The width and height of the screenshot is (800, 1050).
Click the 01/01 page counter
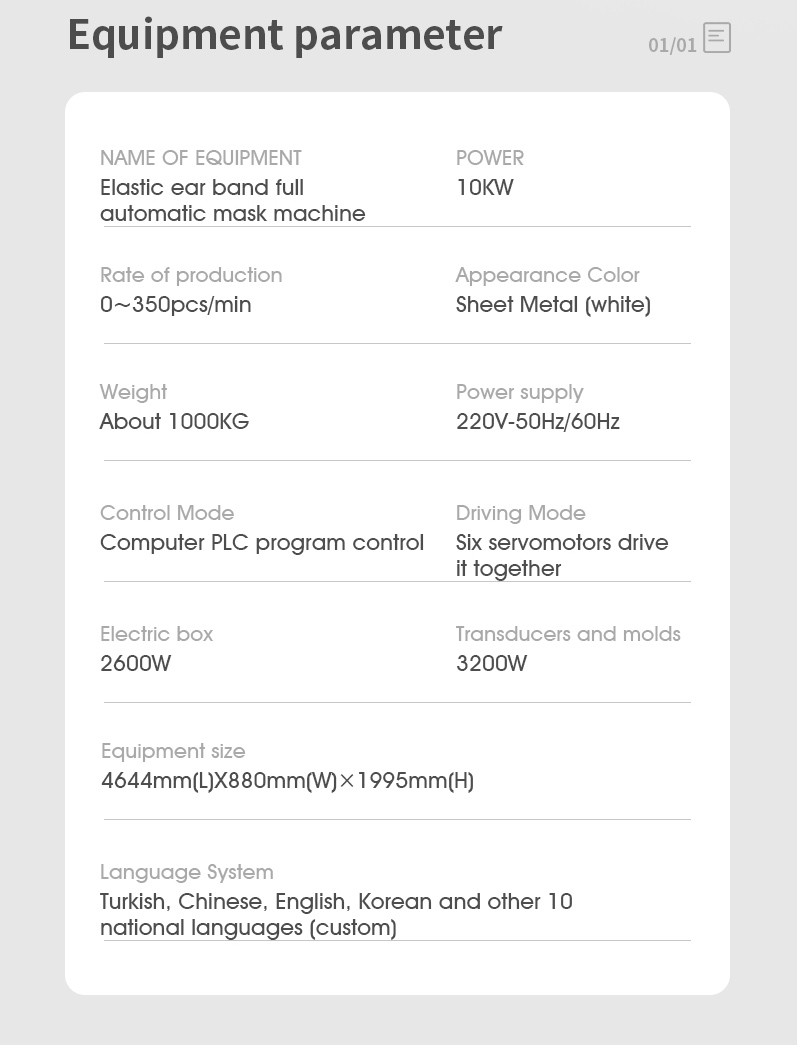click(672, 46)
